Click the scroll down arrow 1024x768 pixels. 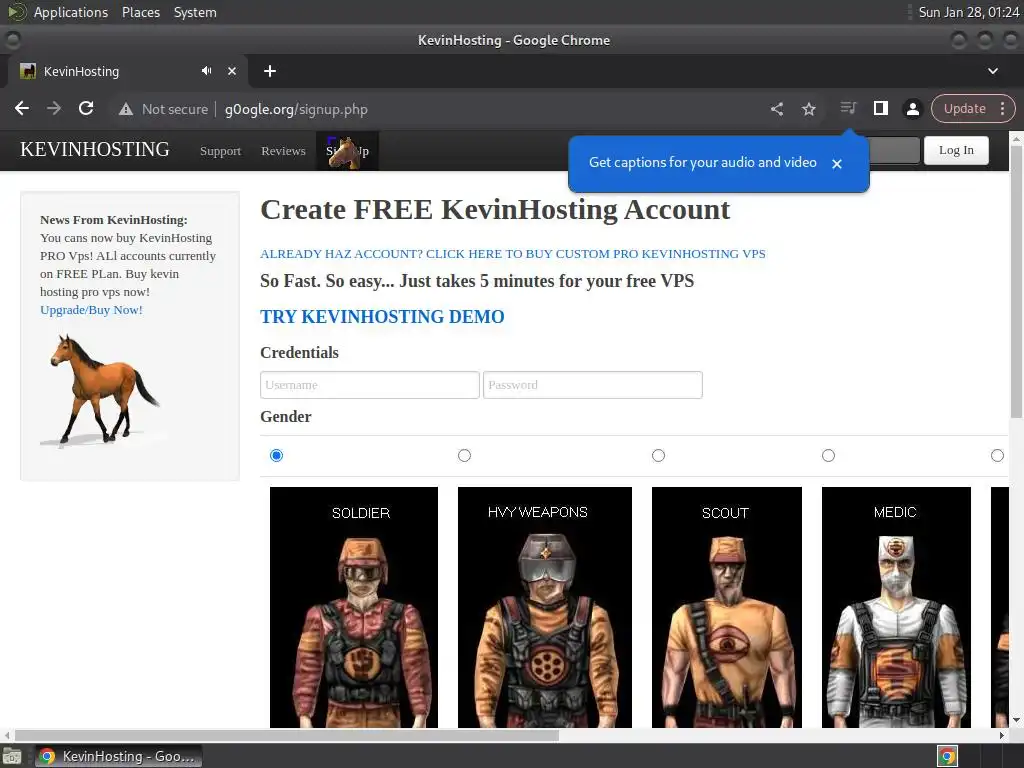(1016, 720)
